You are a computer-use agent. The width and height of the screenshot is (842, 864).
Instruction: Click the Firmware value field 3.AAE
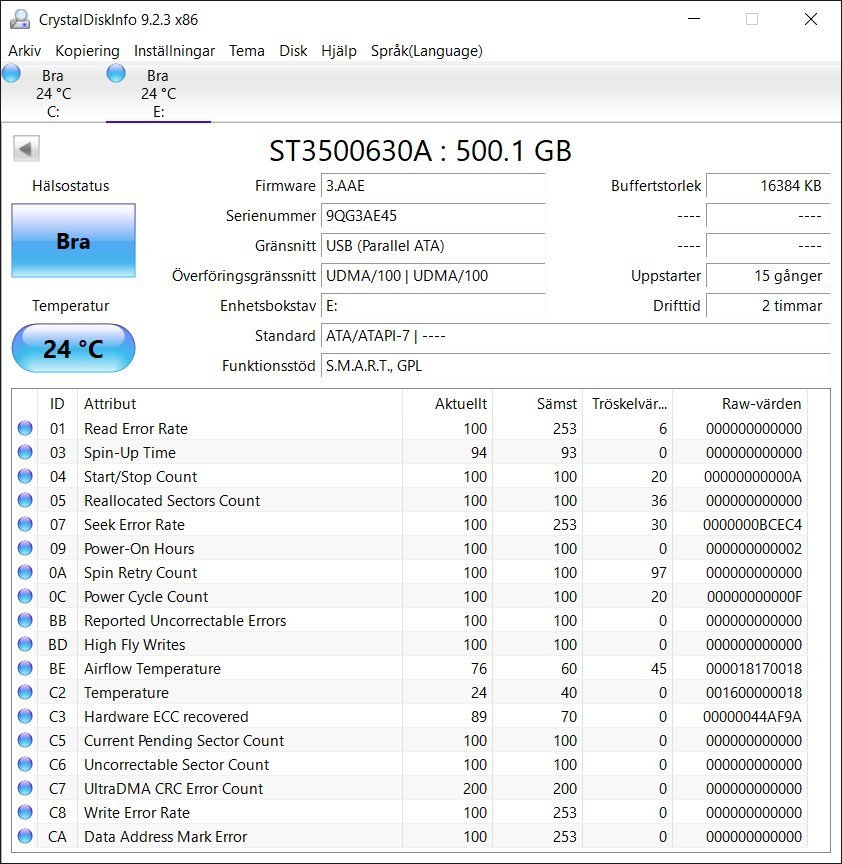click(433, 186)
